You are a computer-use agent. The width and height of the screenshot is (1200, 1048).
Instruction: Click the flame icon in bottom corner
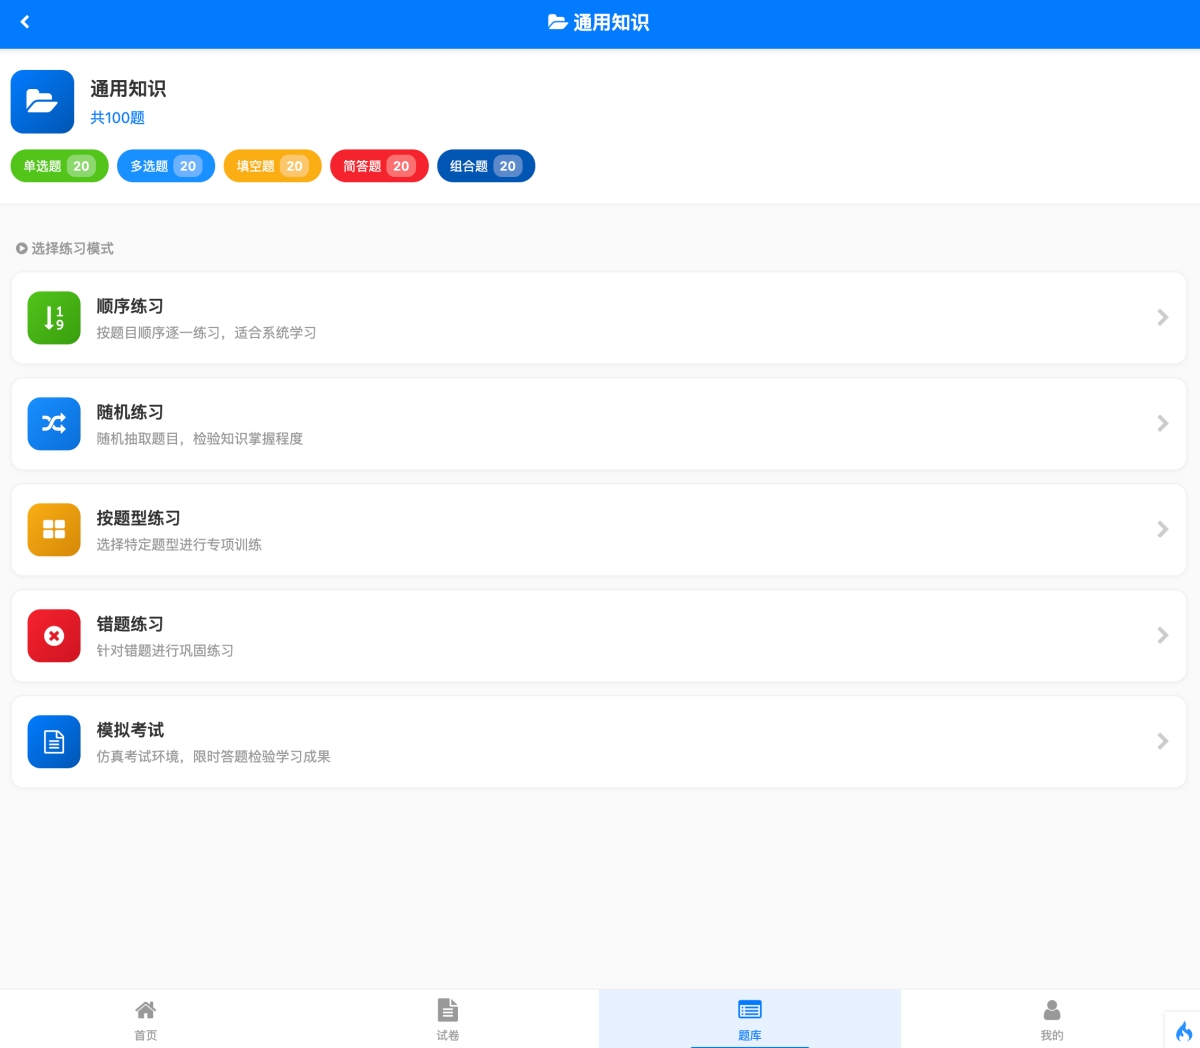point(1183,1031)
